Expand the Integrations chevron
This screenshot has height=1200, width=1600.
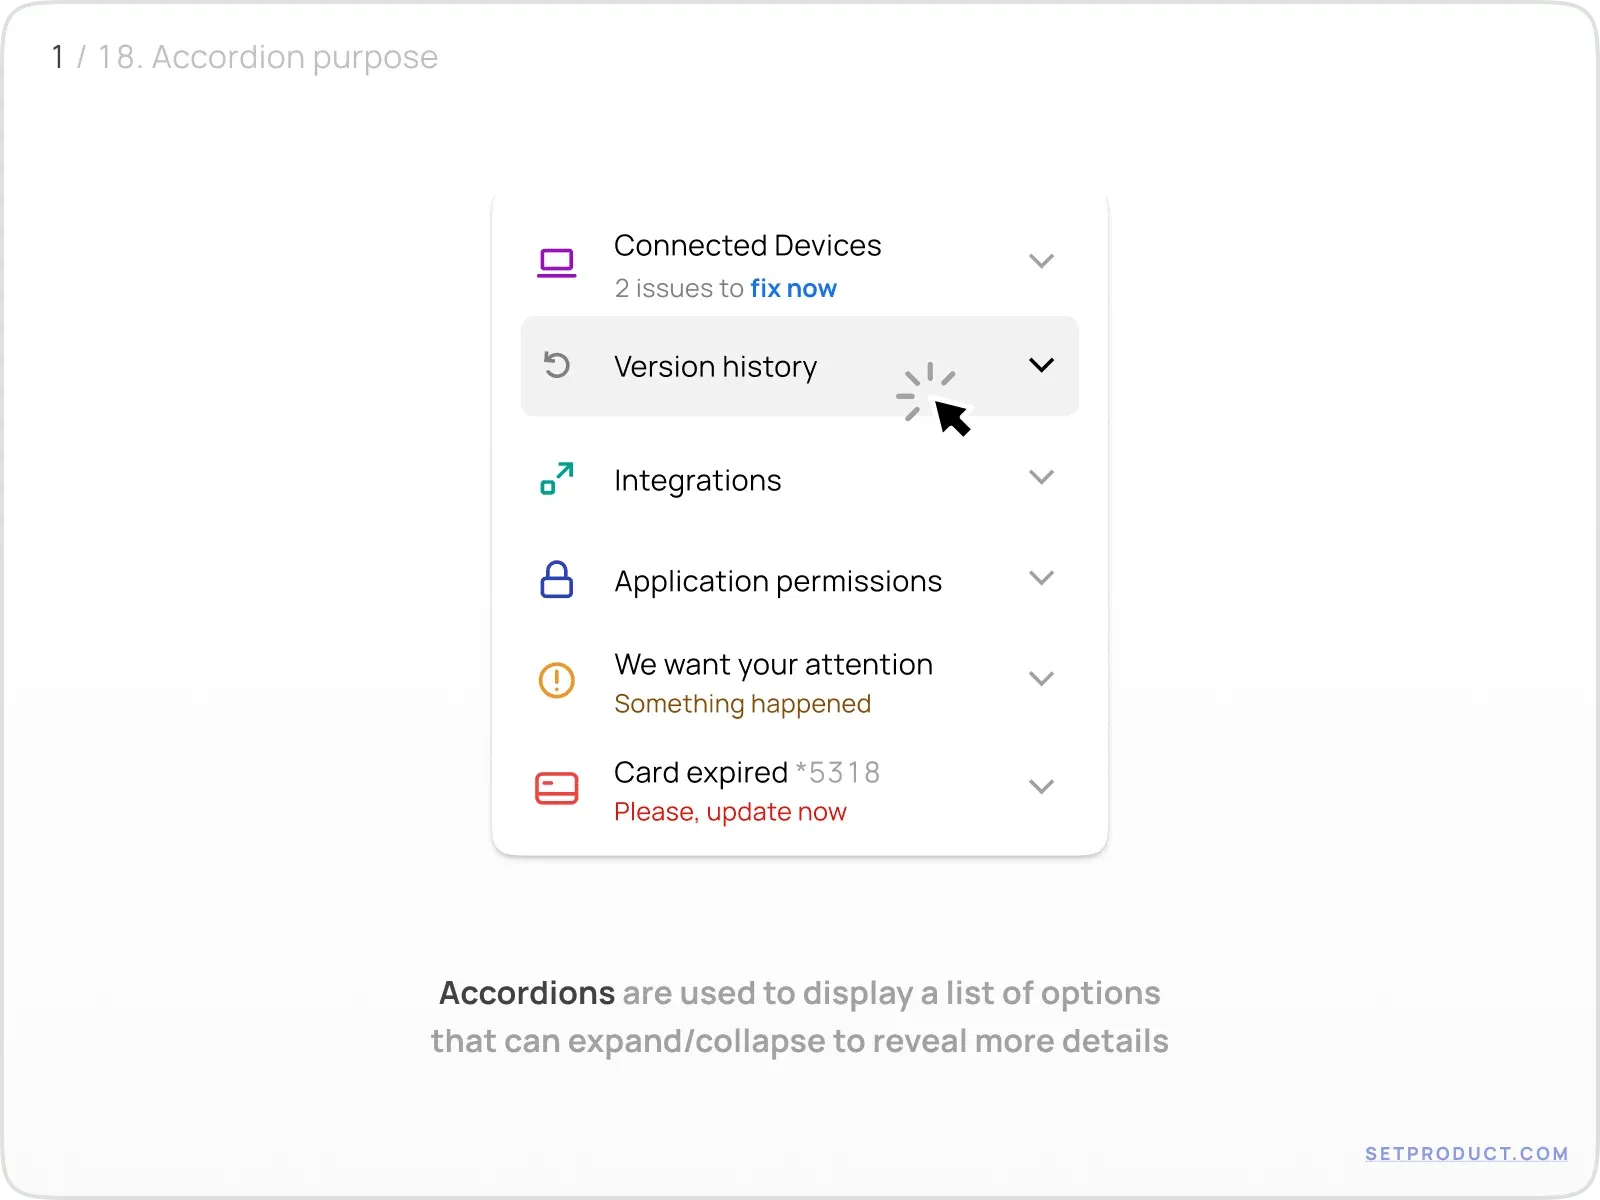(1042, 477)
